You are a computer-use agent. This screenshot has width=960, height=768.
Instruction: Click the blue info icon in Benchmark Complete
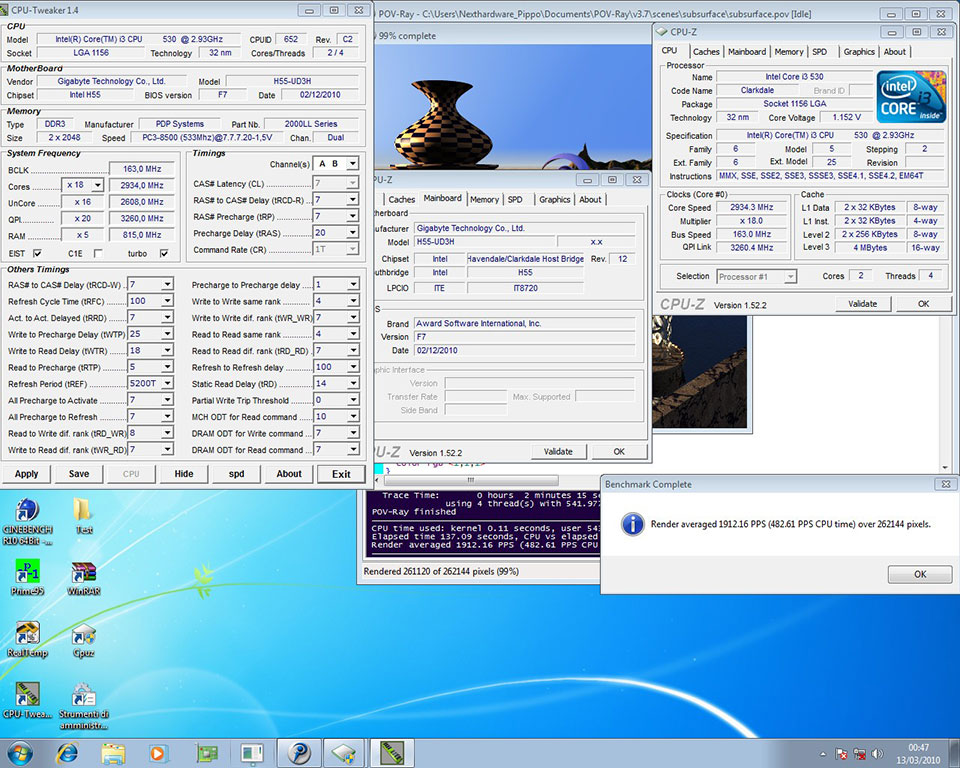click(x=632, y=524)
